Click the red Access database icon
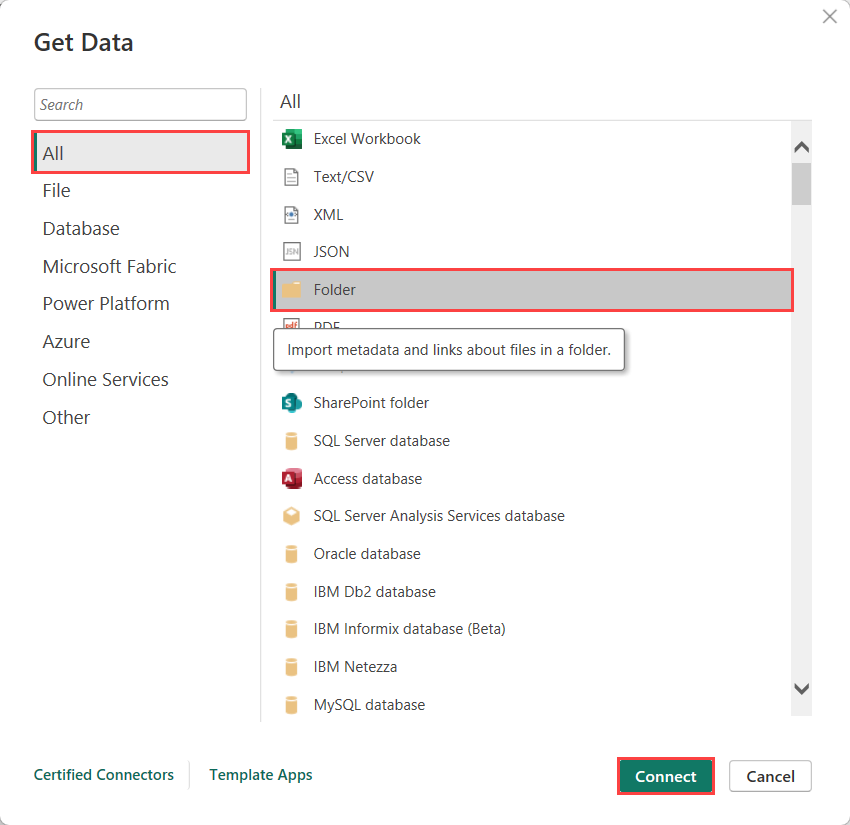Viewport: 850px width, 825px height. click(x=292, y=479)
